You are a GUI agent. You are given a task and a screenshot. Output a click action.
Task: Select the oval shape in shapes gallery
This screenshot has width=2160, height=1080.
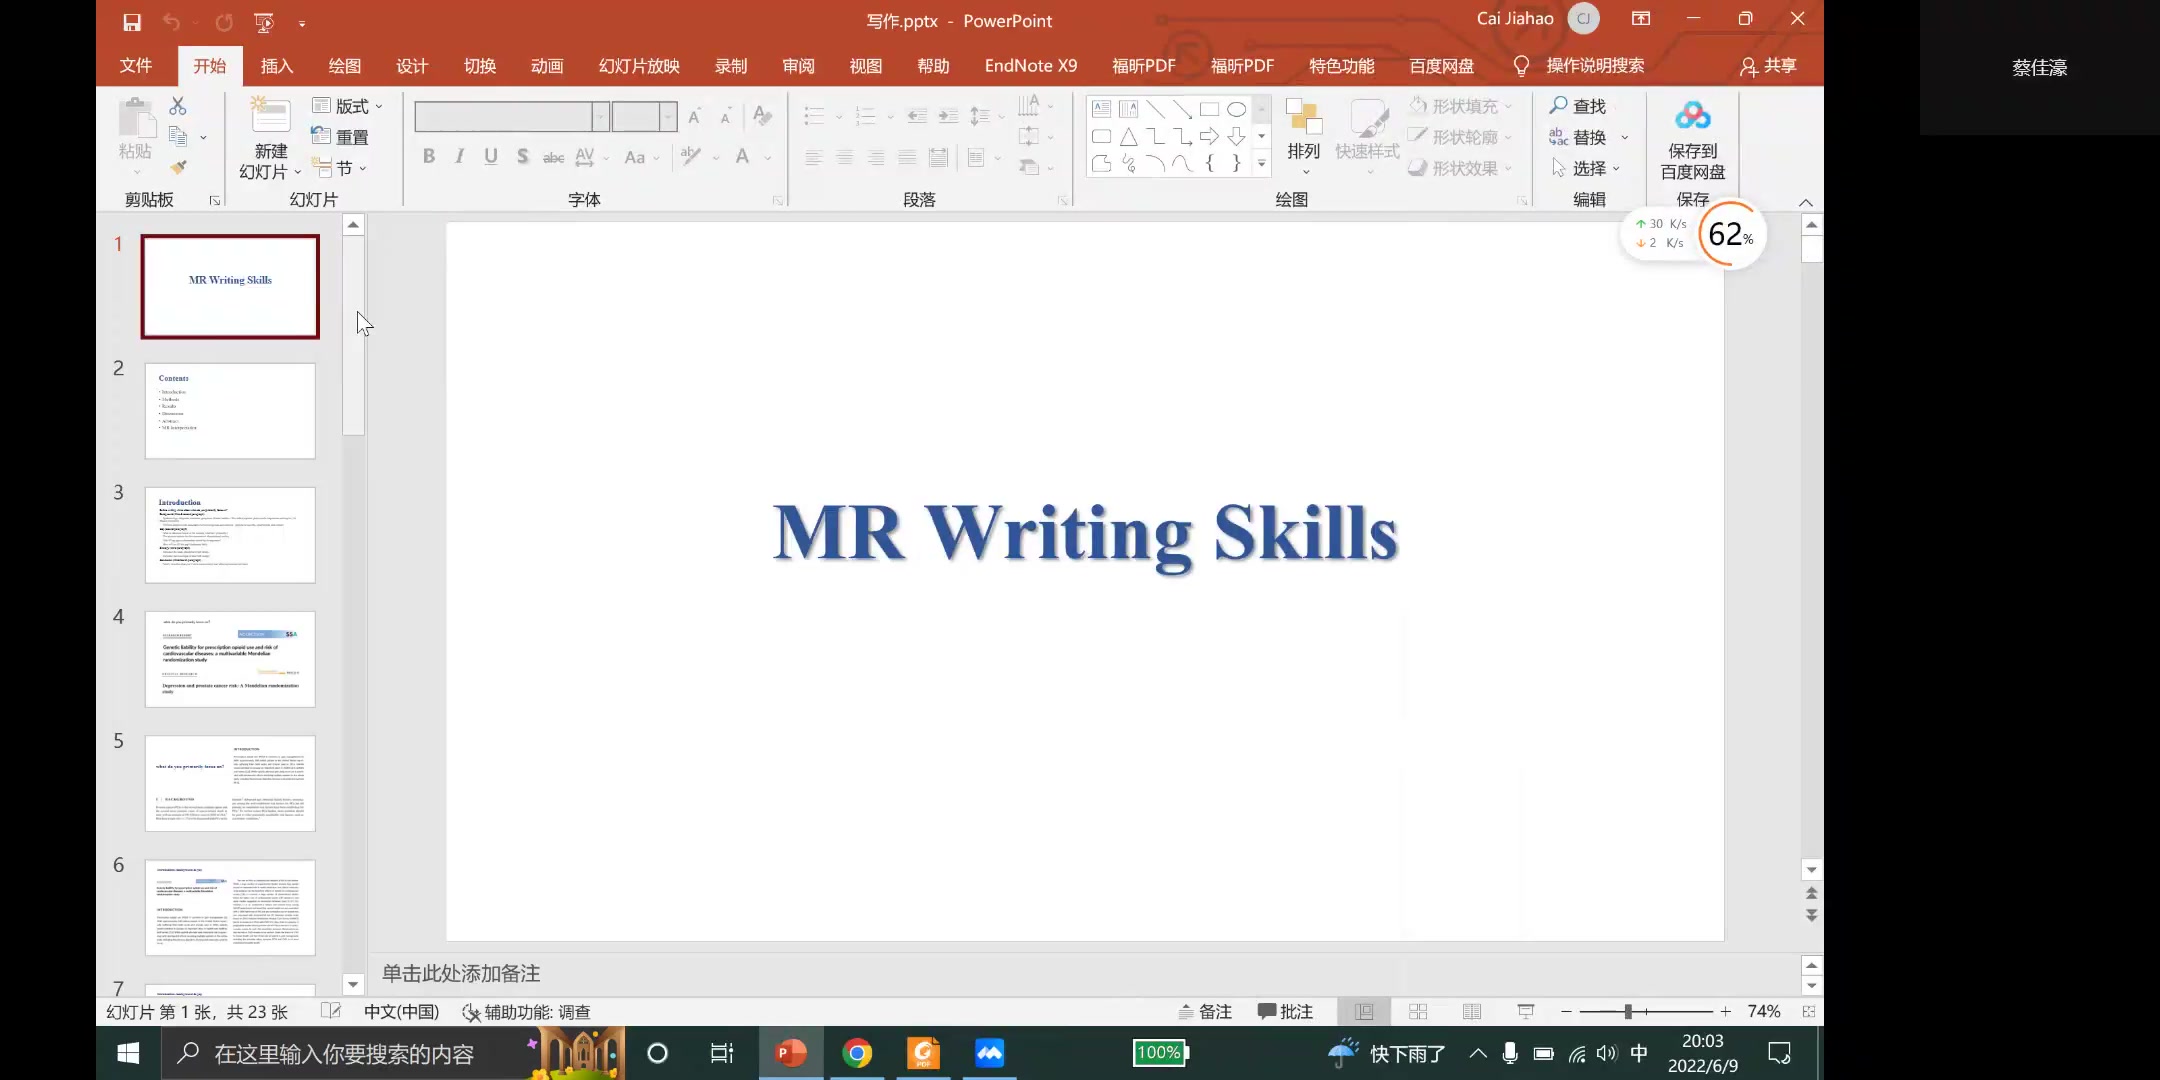(1236, 109)
